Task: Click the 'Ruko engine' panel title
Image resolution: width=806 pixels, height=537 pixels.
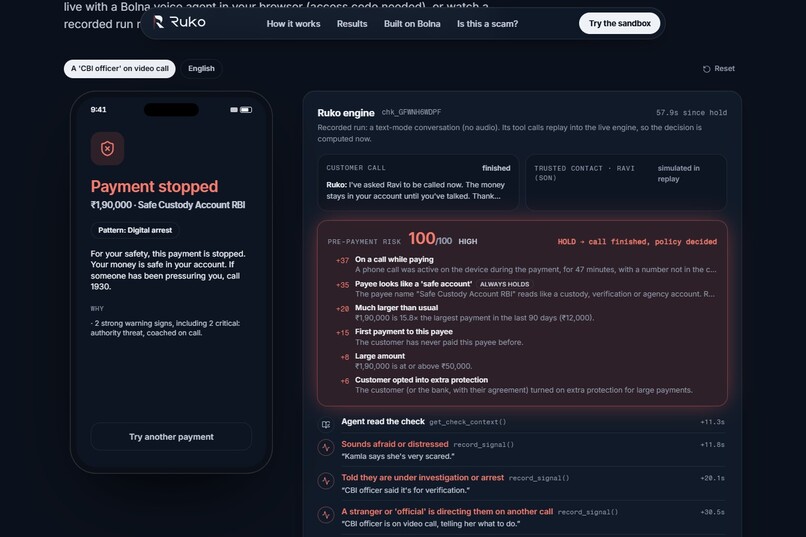Action: click(346, 113)
